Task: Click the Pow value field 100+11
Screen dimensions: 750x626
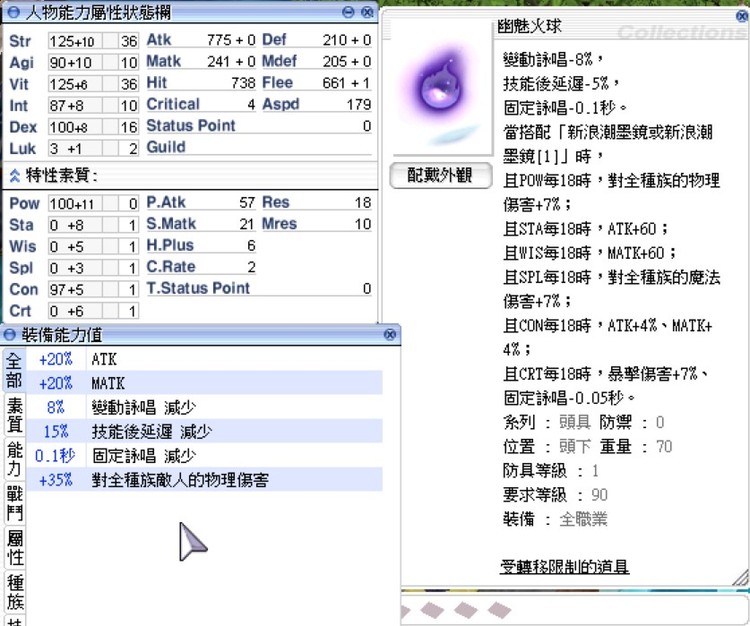Action: click(x=75, y=204)
